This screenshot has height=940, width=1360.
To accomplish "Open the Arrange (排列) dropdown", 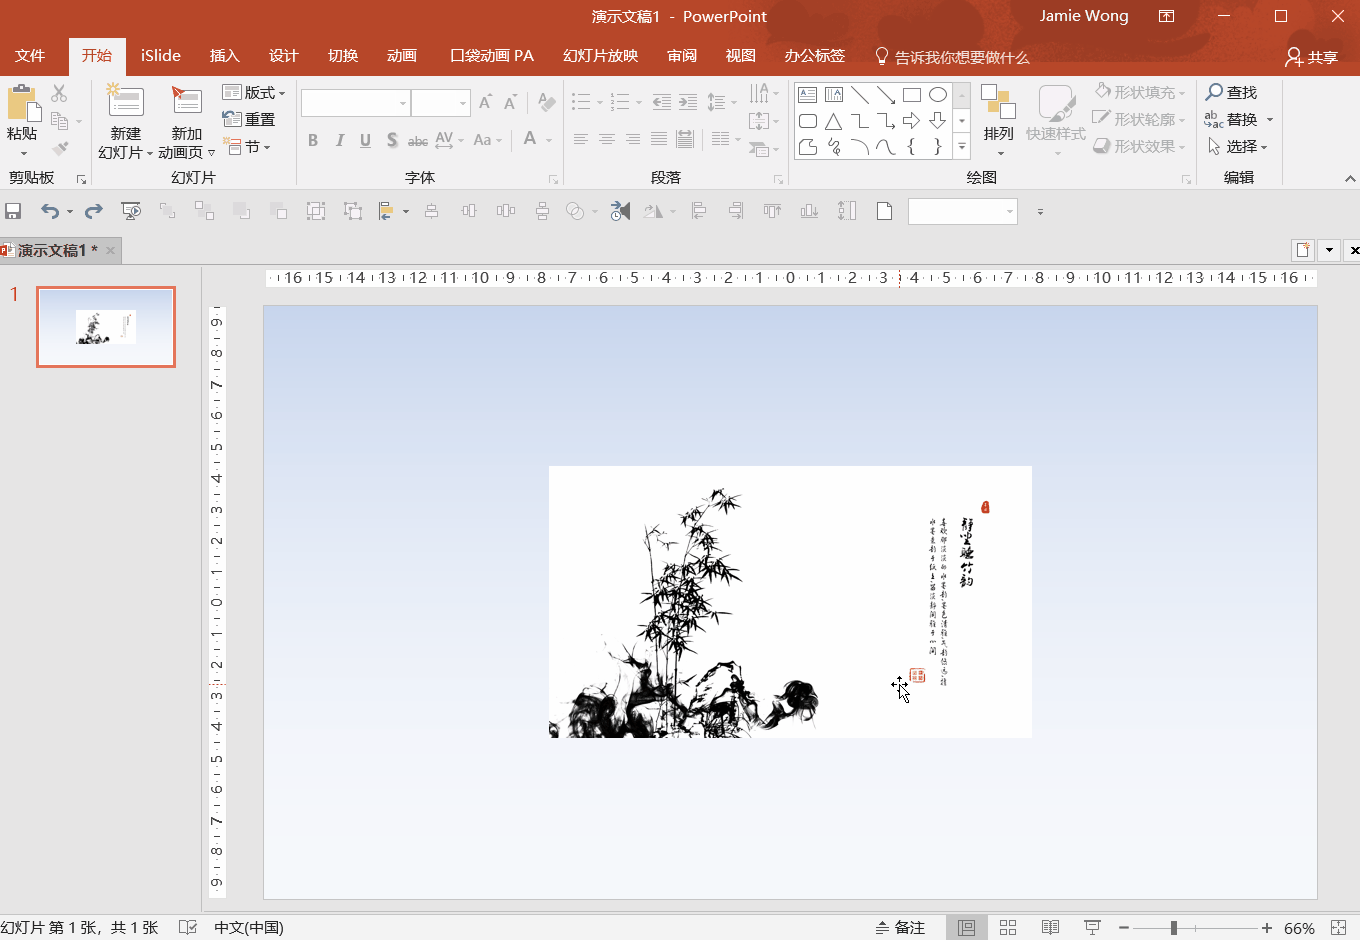I will (998, 121).
